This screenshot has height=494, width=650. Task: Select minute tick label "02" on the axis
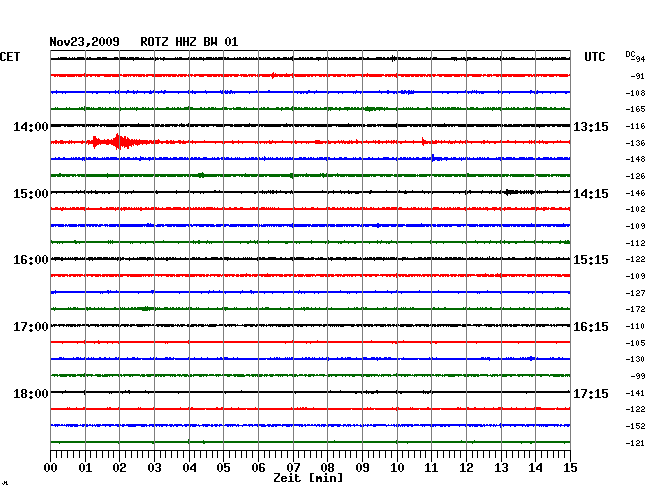pos(119,468)
